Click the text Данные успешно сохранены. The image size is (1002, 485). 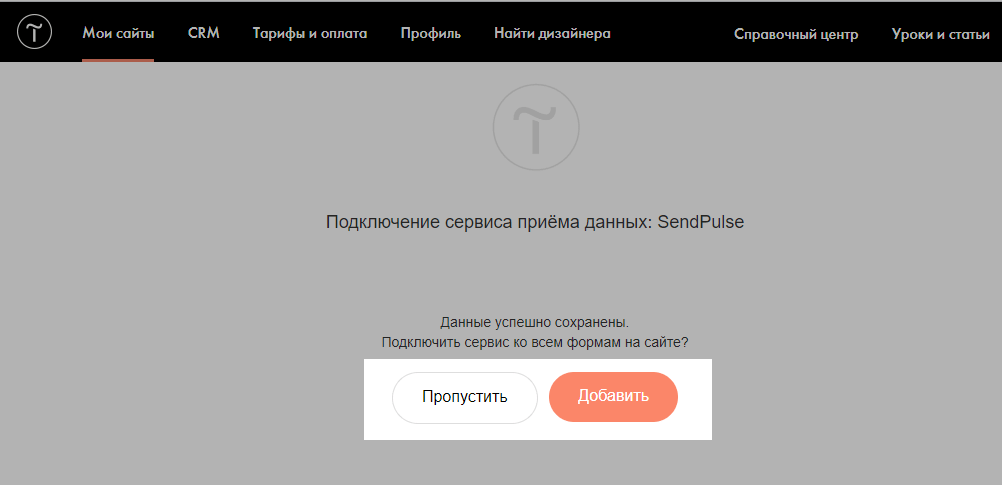535,322
